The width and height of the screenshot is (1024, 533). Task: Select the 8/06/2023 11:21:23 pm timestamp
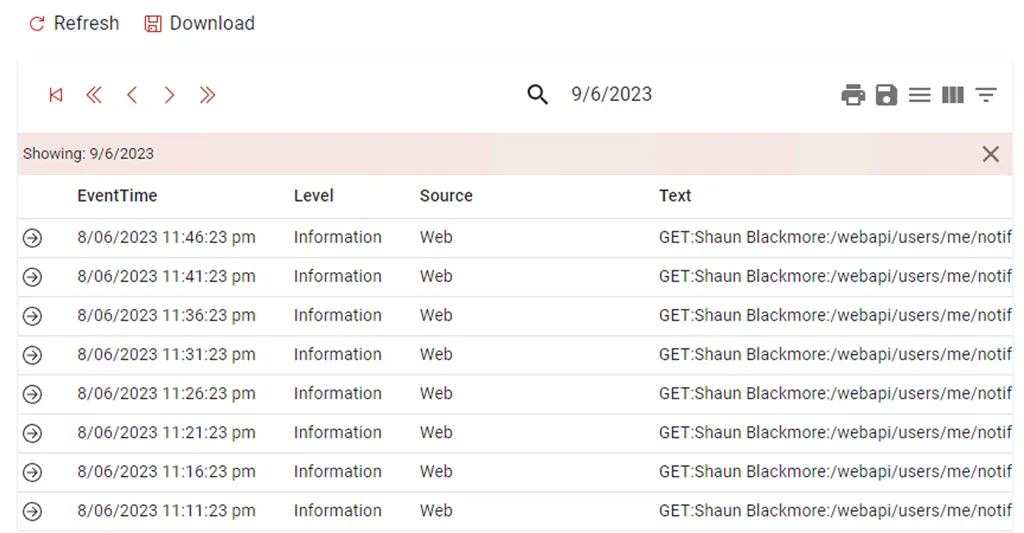(x=167, y=432)
